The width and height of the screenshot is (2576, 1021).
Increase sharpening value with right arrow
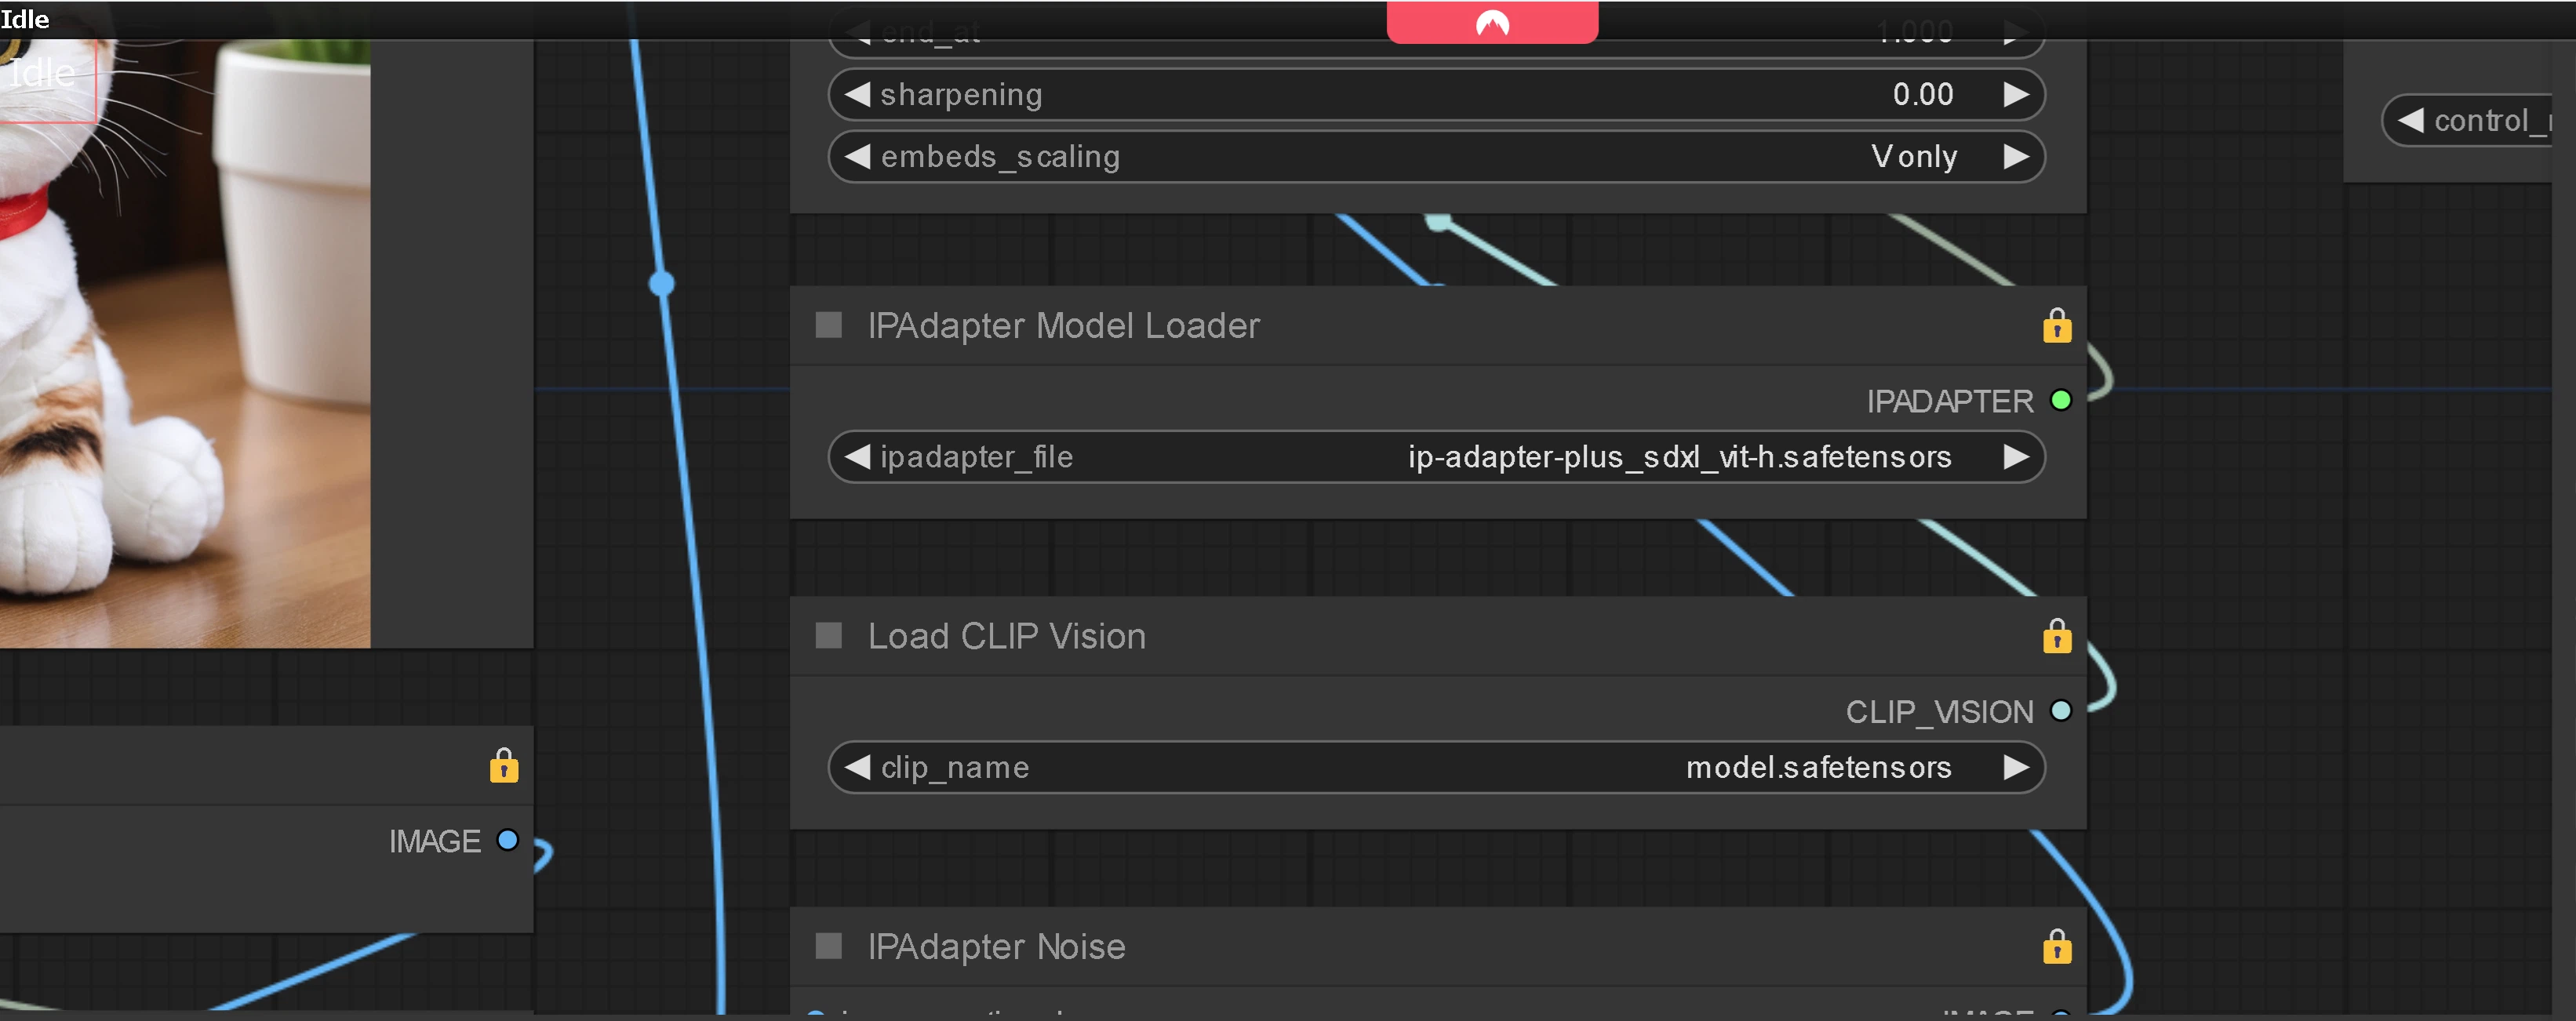click(x=2016, y=95)
